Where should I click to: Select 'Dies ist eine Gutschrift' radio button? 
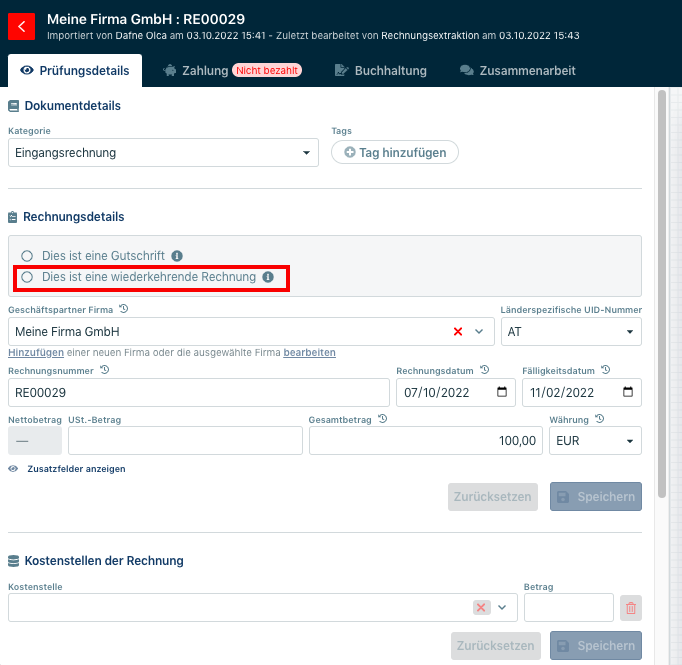pos(27,256)
